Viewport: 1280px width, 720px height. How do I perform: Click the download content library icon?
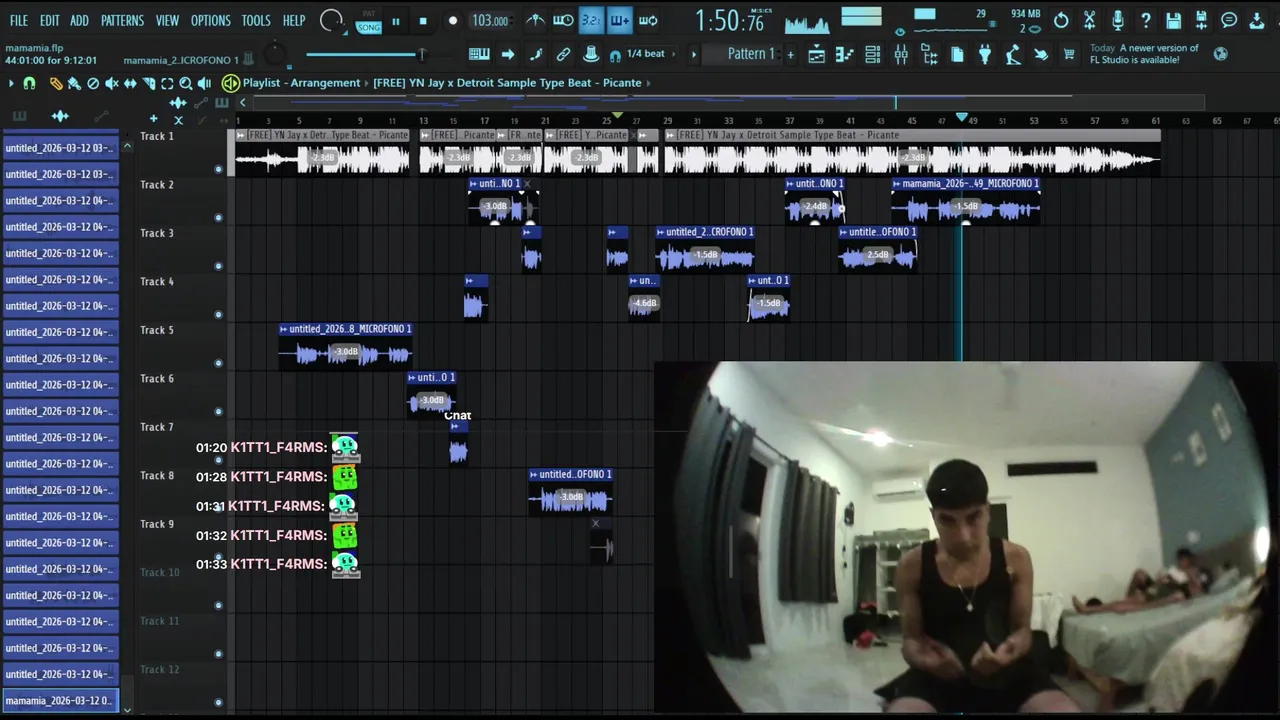click(1256, 20)
